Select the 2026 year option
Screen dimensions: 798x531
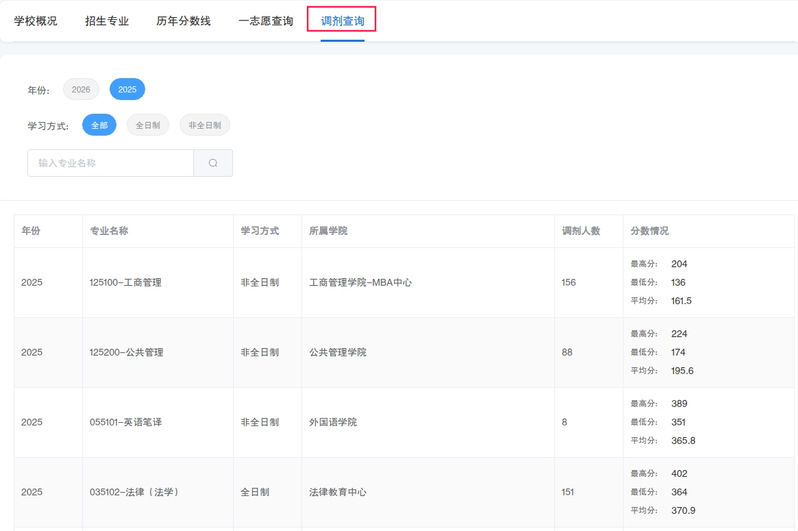(x=81, y=90)
